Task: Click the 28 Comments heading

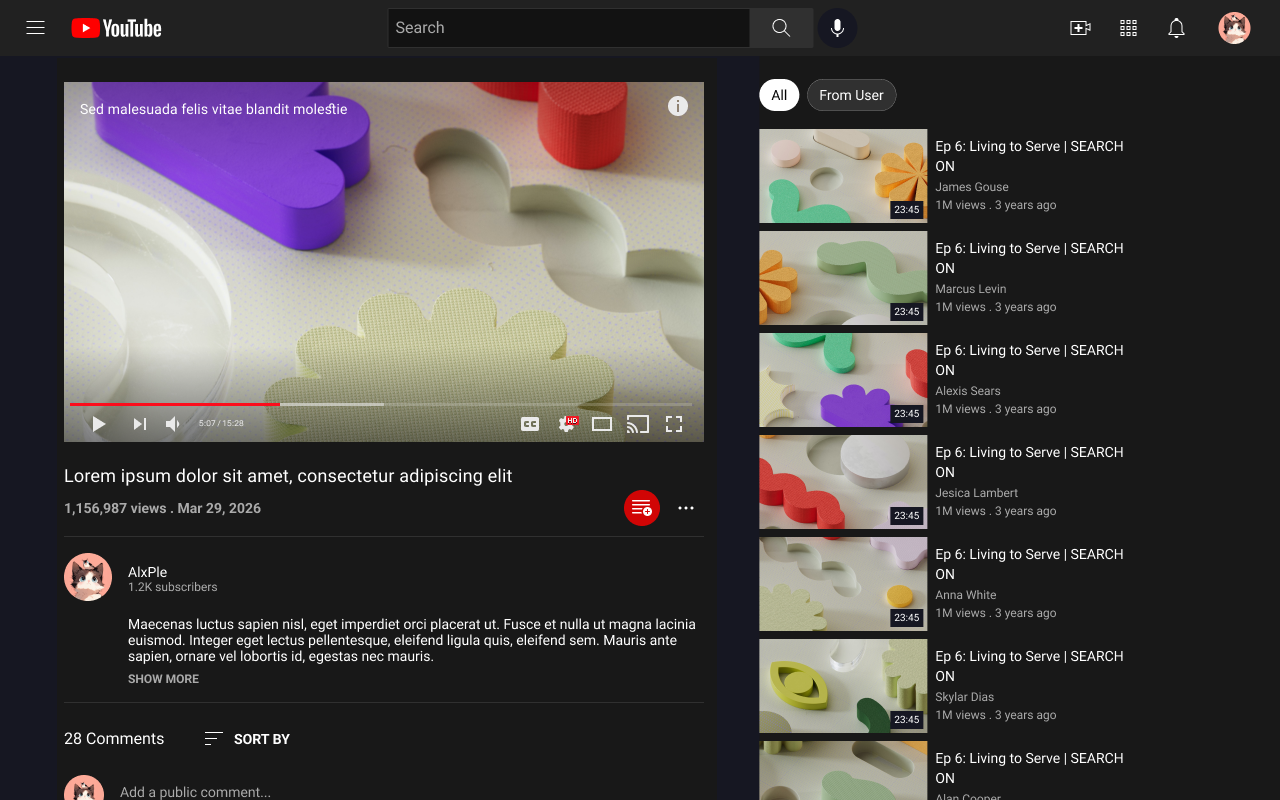Action: coord(114,739)
